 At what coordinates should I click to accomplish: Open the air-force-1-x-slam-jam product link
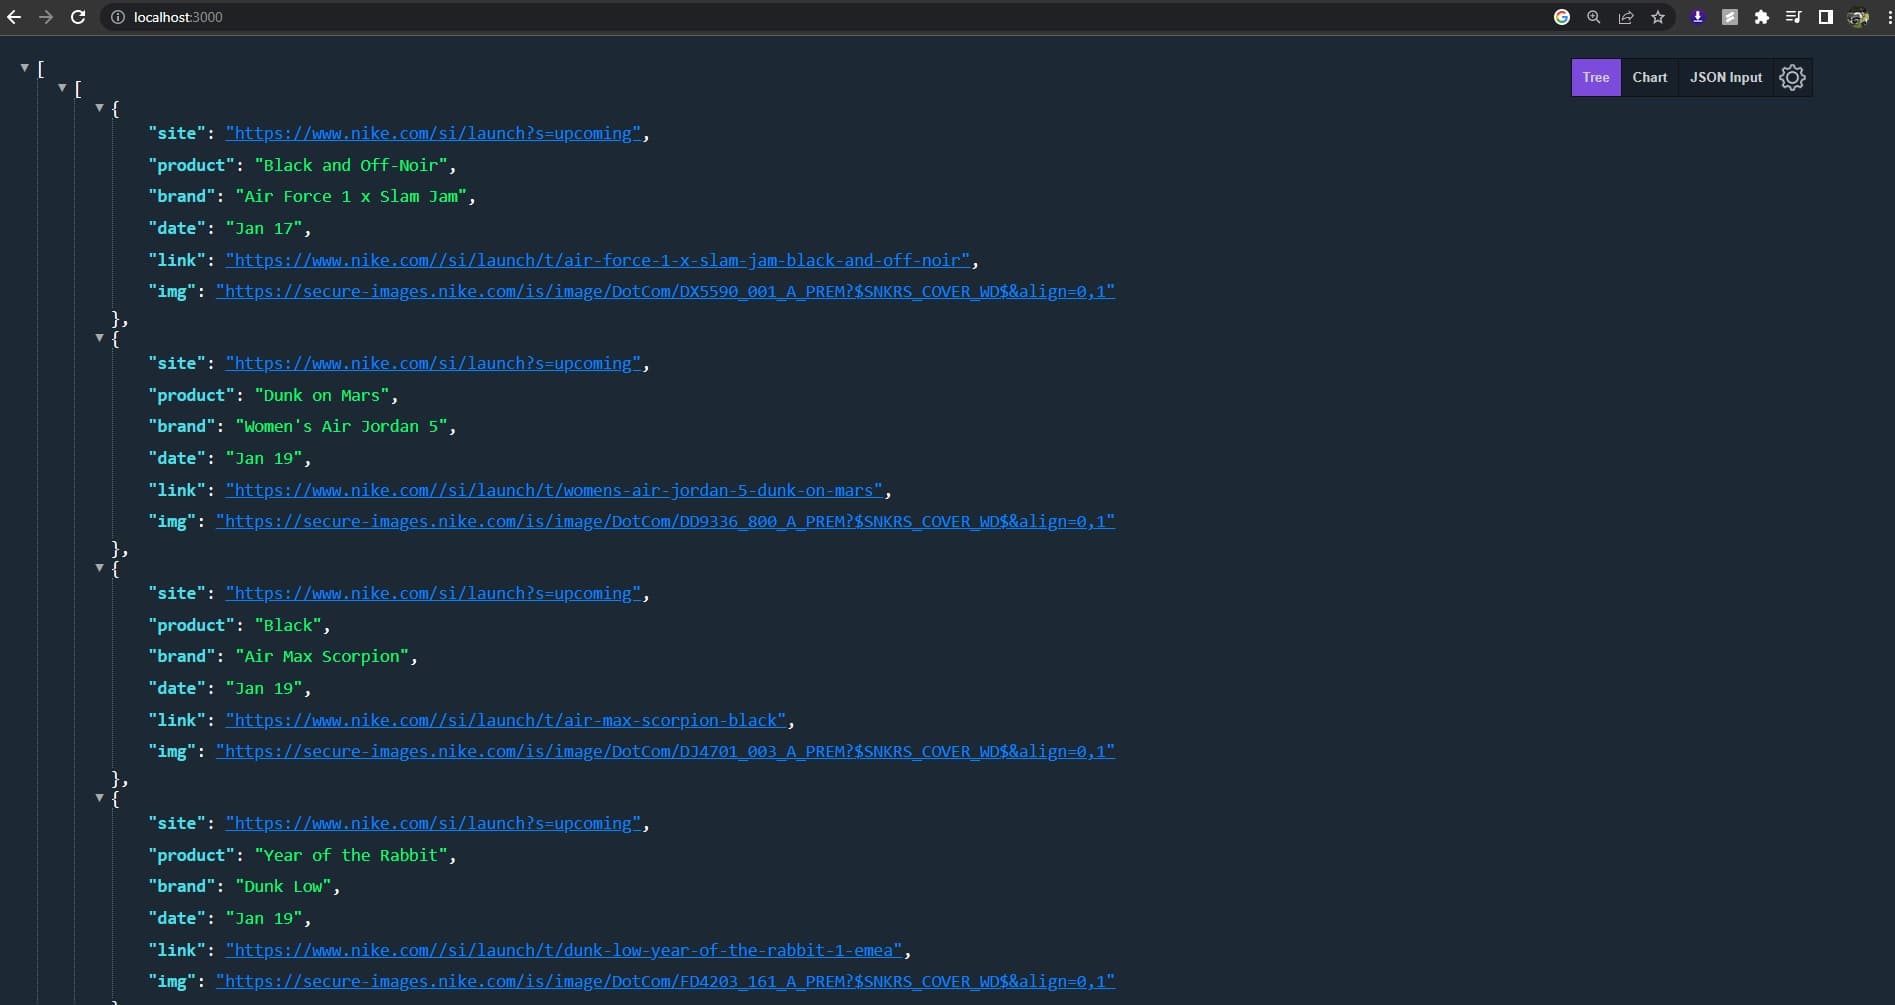[x=598, y=260]
